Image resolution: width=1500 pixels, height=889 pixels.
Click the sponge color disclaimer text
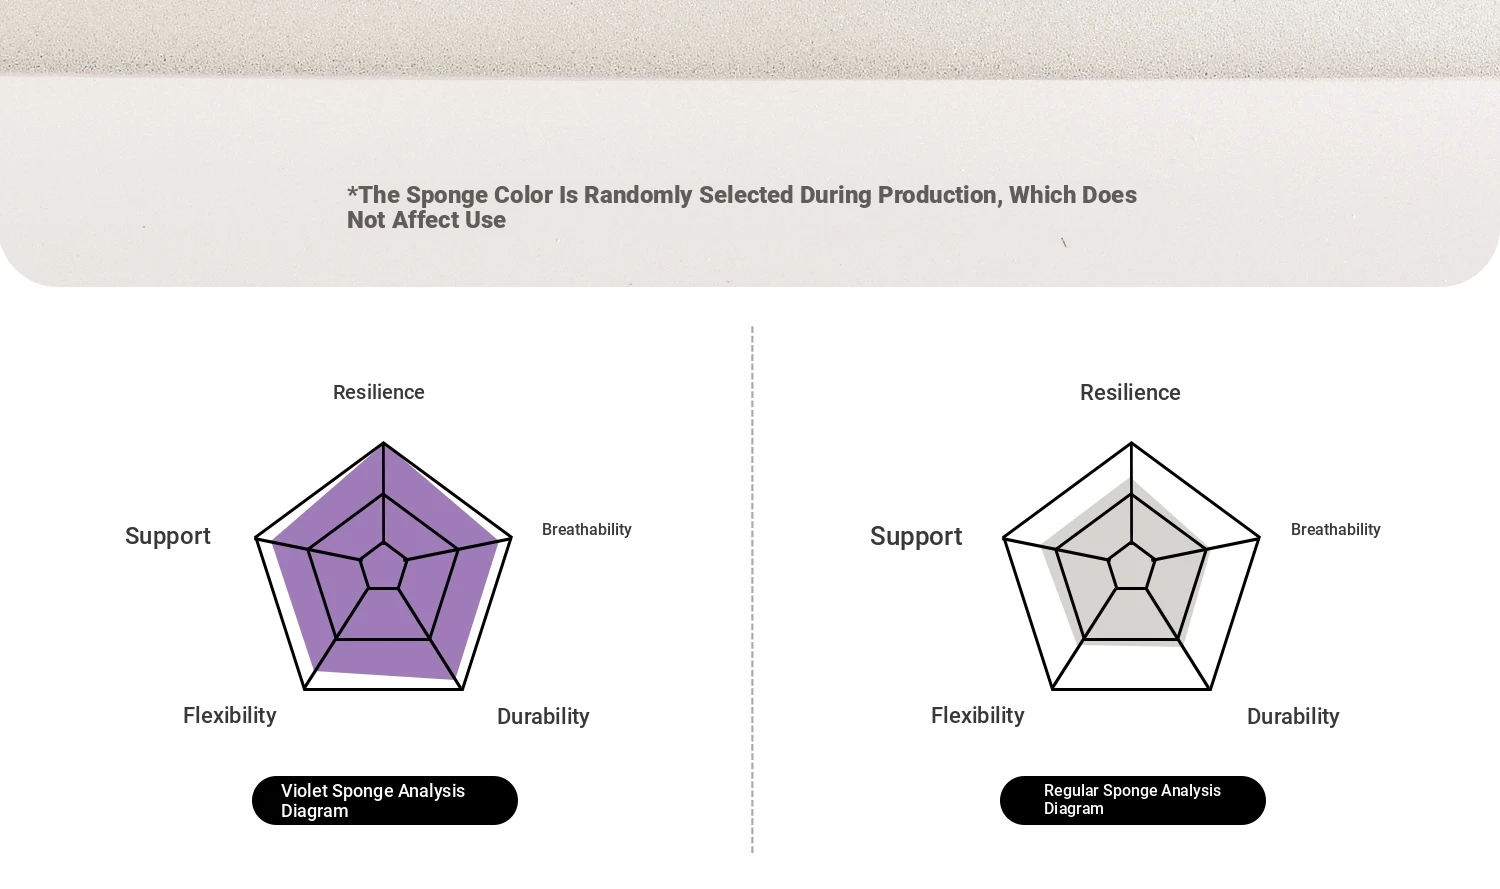742,207
